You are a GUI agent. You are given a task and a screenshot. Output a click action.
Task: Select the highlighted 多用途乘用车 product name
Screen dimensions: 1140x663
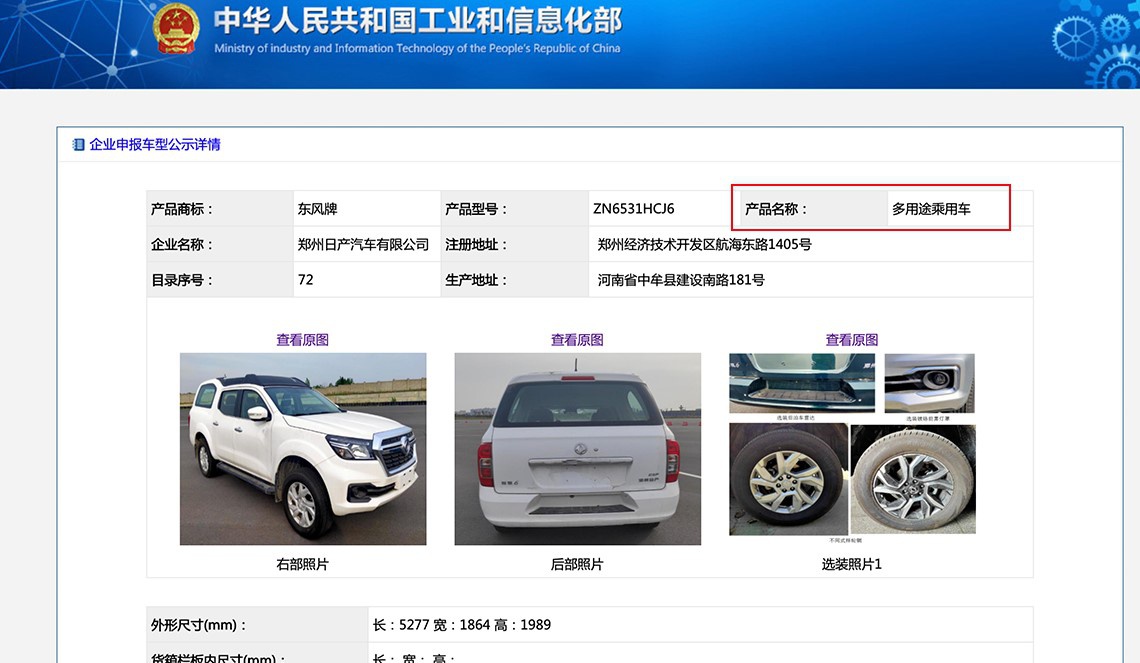(931, 209)
